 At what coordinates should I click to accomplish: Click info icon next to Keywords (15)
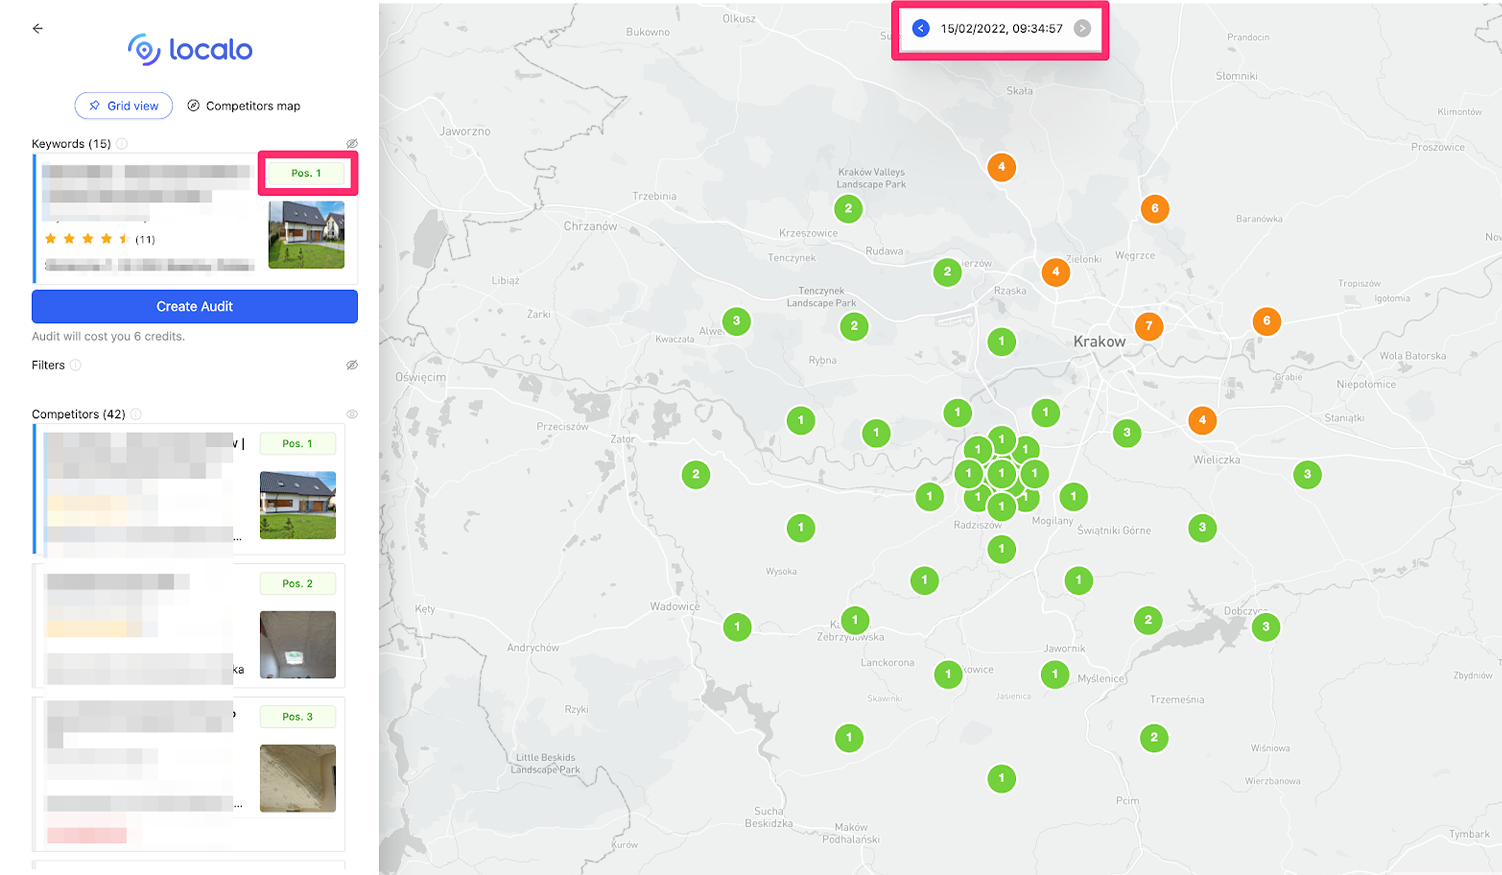tap(122, 144)
